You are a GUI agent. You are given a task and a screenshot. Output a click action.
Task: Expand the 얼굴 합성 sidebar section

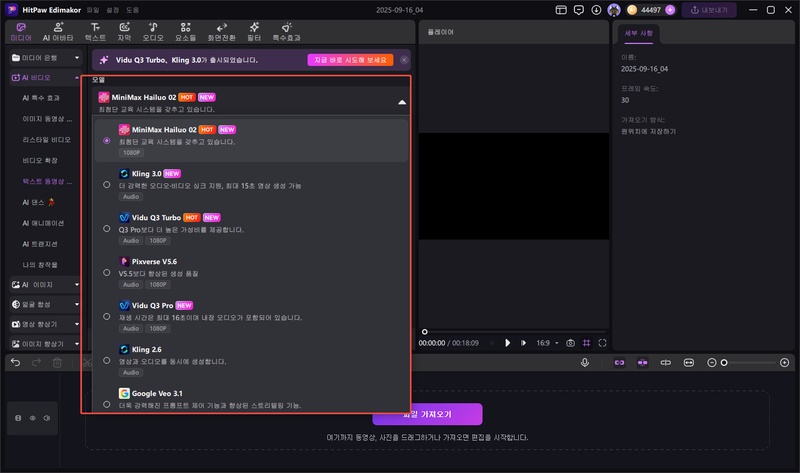click(45, 305)
